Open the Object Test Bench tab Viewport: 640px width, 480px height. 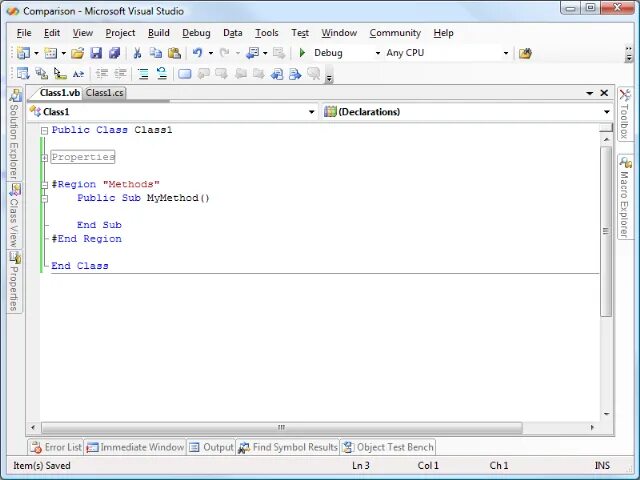[388, 447]
